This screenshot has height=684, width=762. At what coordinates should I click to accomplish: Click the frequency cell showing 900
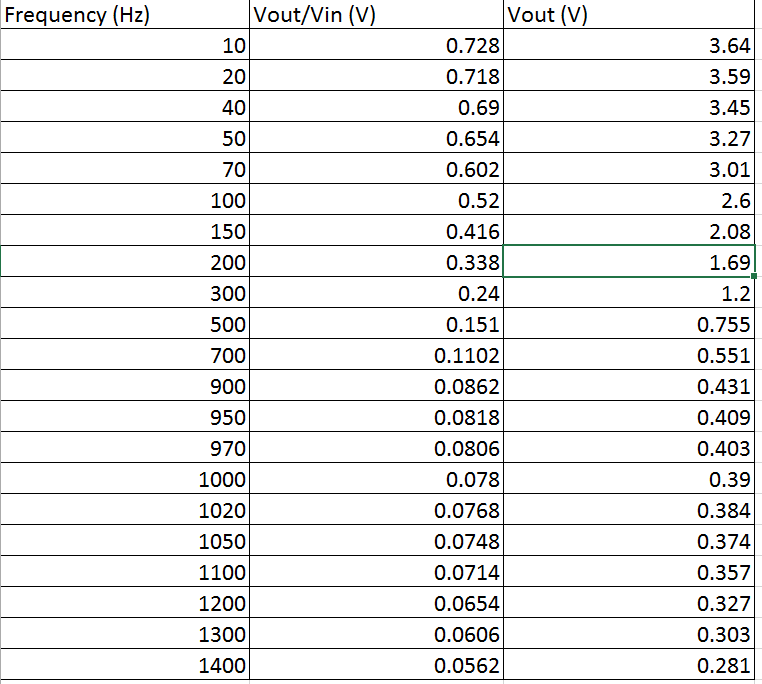coord(124,386)
